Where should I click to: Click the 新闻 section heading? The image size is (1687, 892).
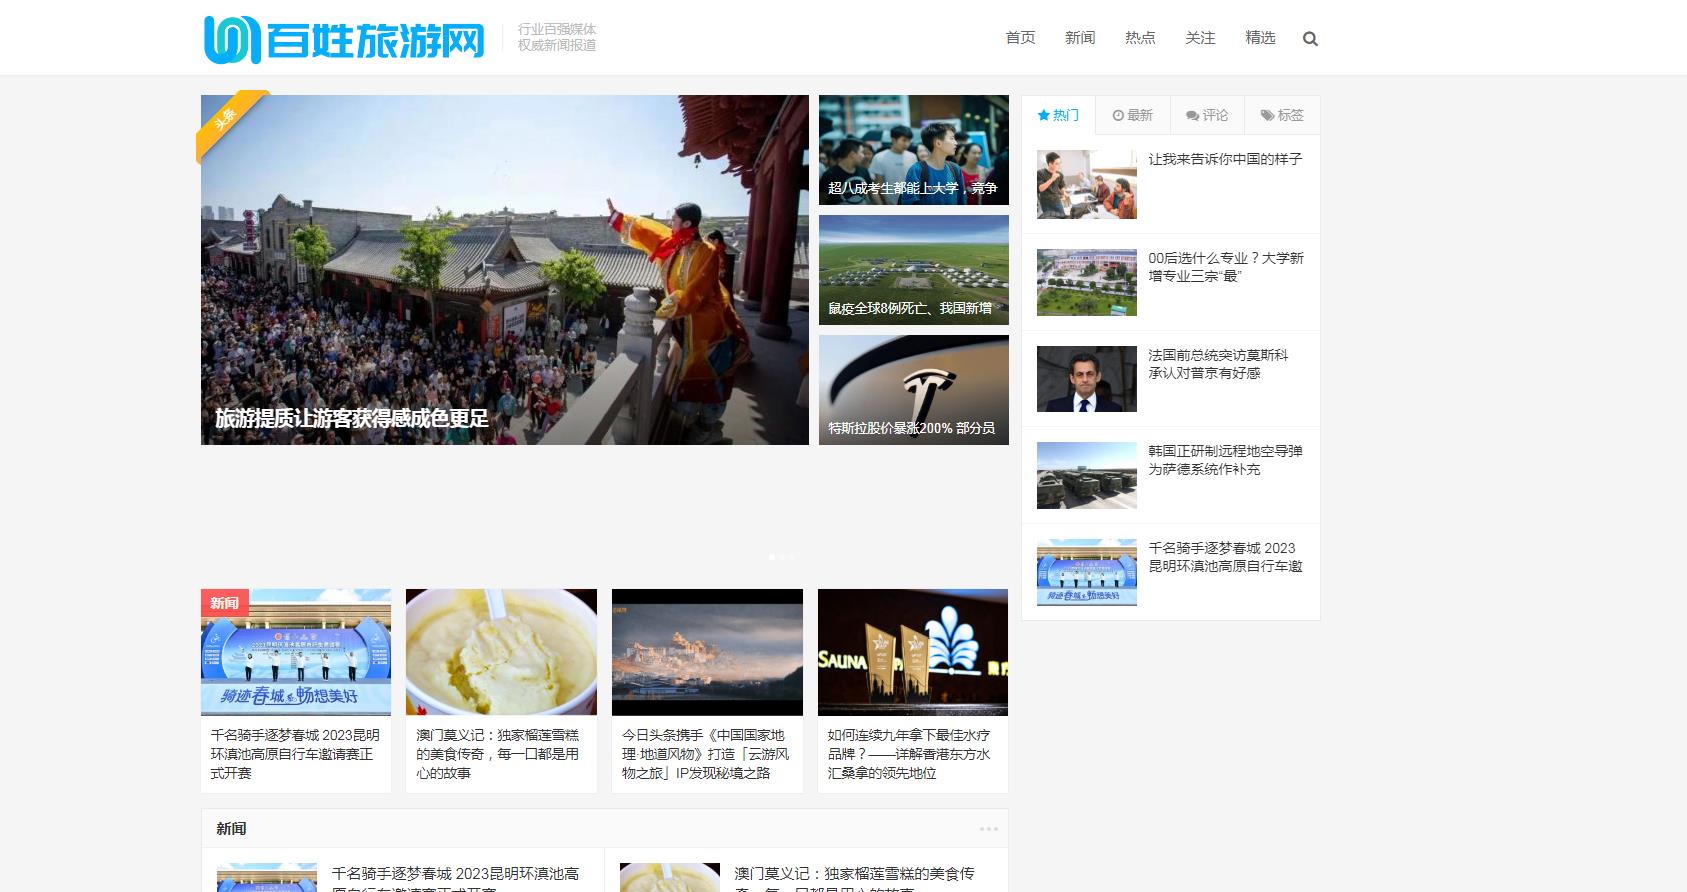click(x=231, y=829)
